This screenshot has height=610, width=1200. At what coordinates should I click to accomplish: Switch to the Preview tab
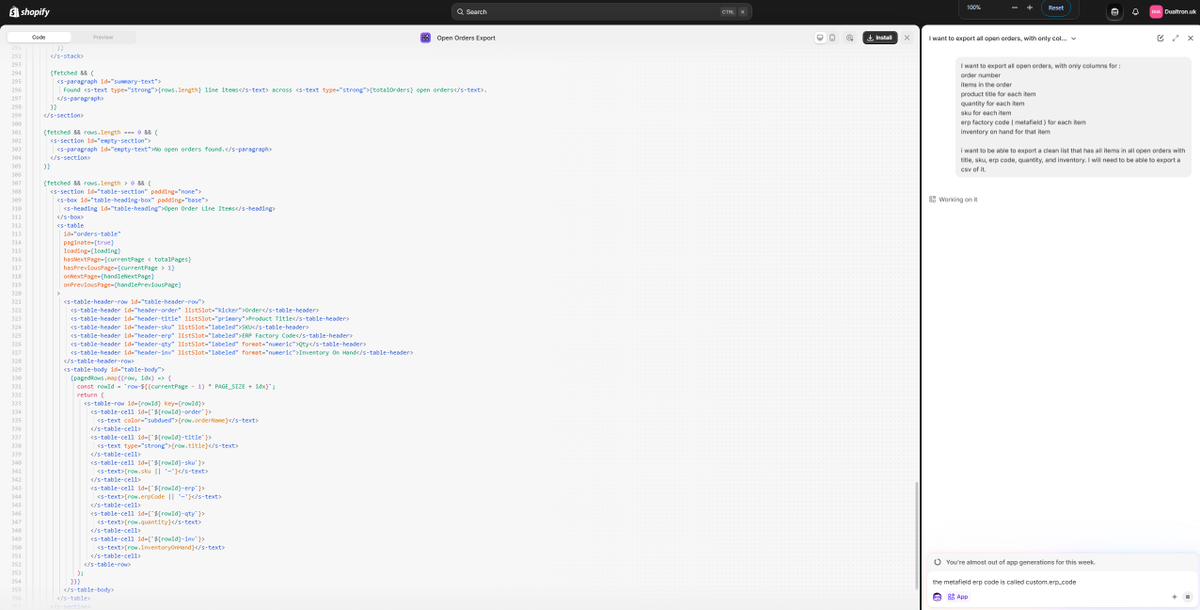[x=103, y=37]
